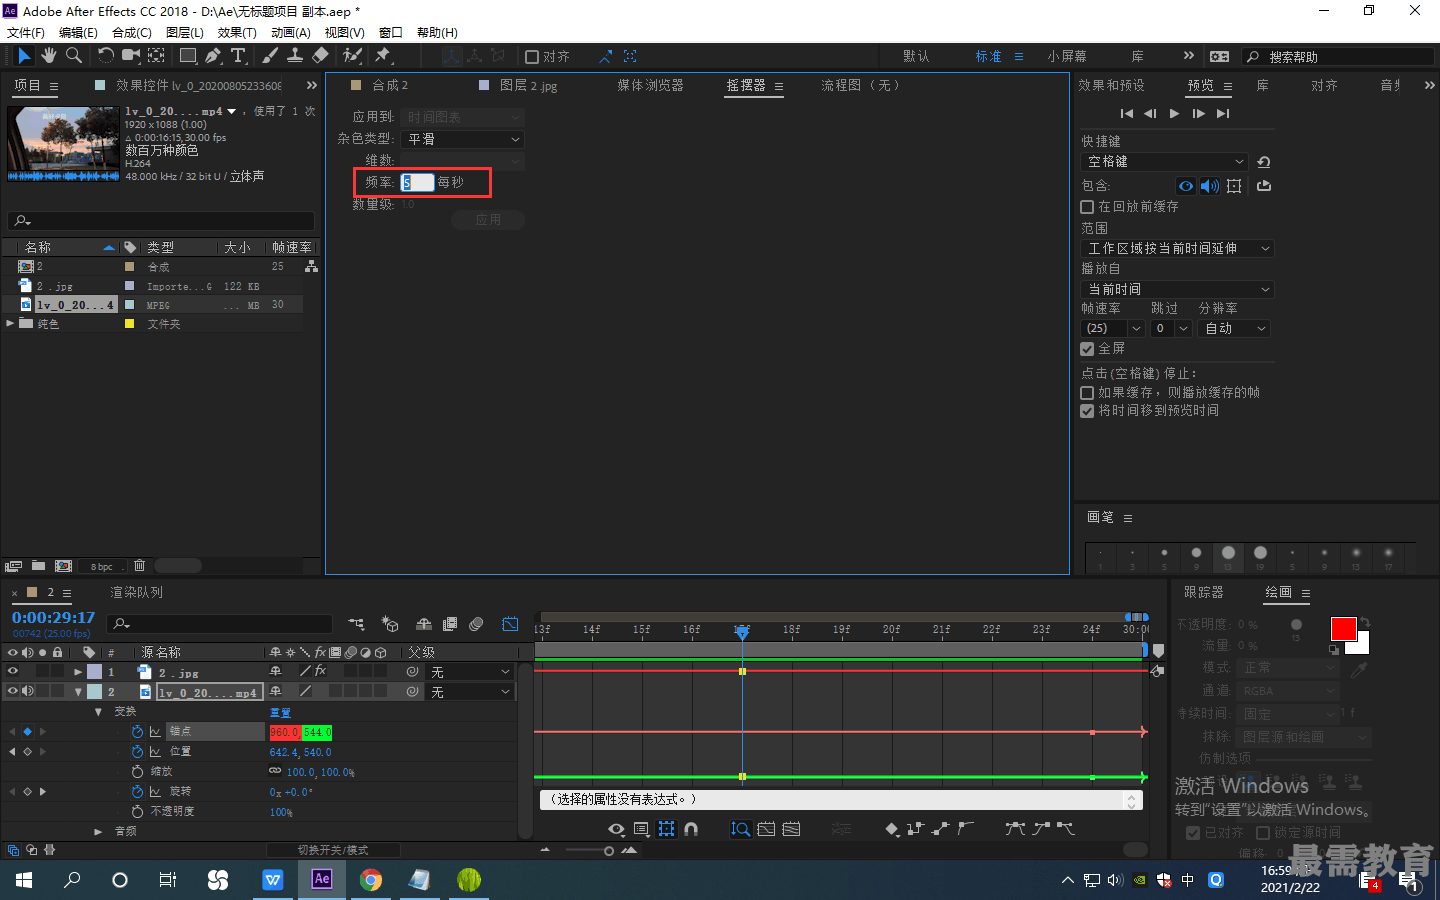Switch to the 渲染队列 tab
This screenshot has width=1440, height=900.
coord(136,593)
